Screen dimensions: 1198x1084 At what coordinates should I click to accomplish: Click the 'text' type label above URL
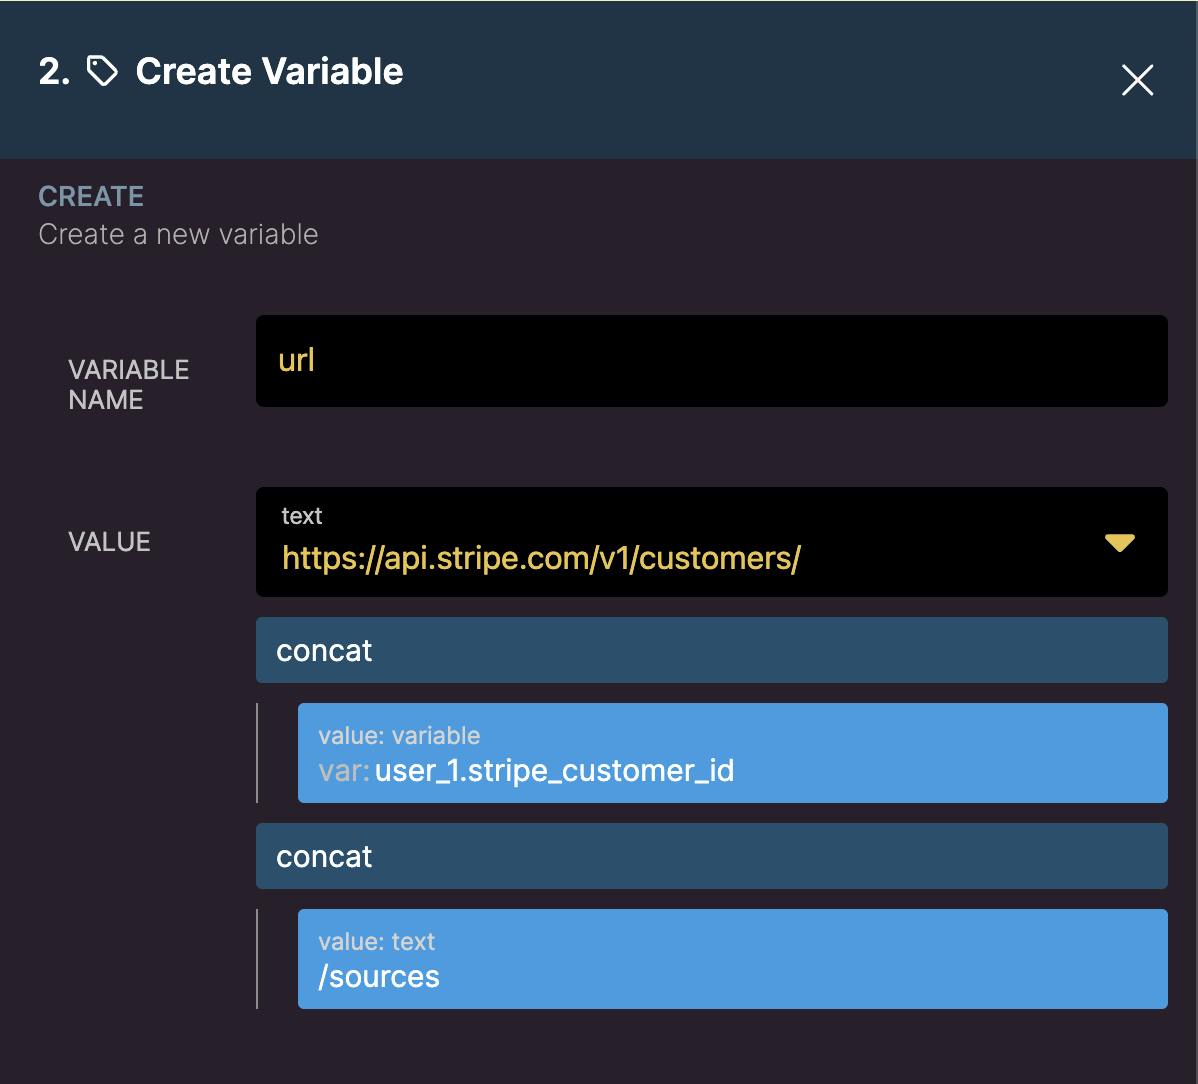click(x=302, y=516)
